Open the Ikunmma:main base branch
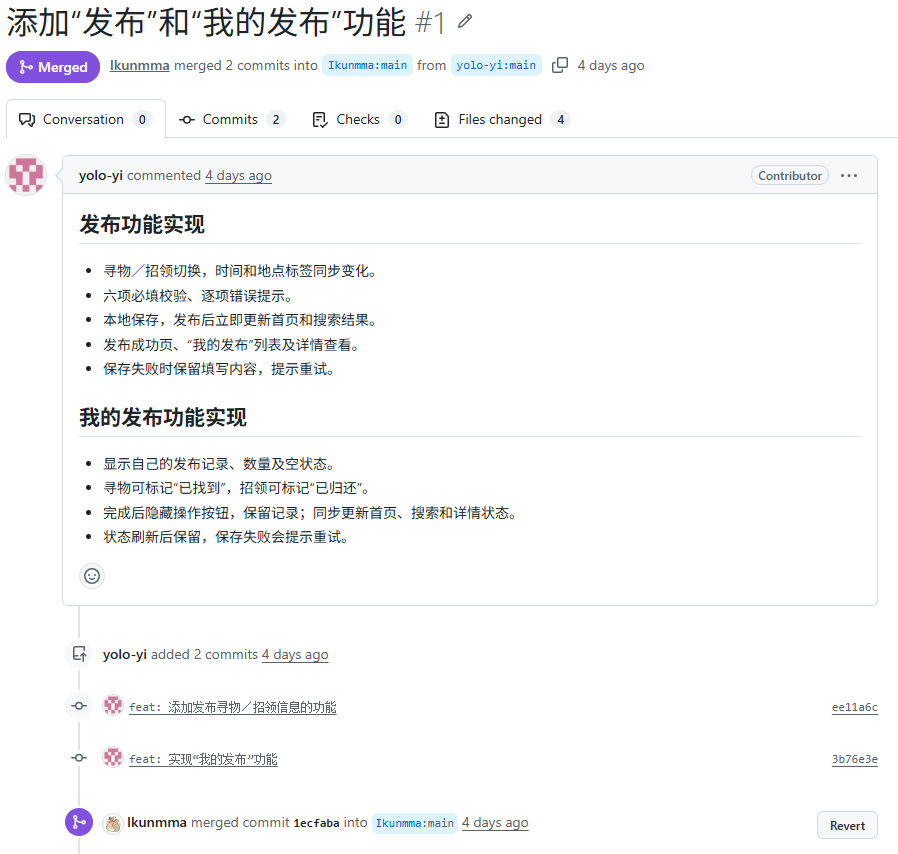The height and width of the screenshot is (854, 898). (x=367, y=65)
